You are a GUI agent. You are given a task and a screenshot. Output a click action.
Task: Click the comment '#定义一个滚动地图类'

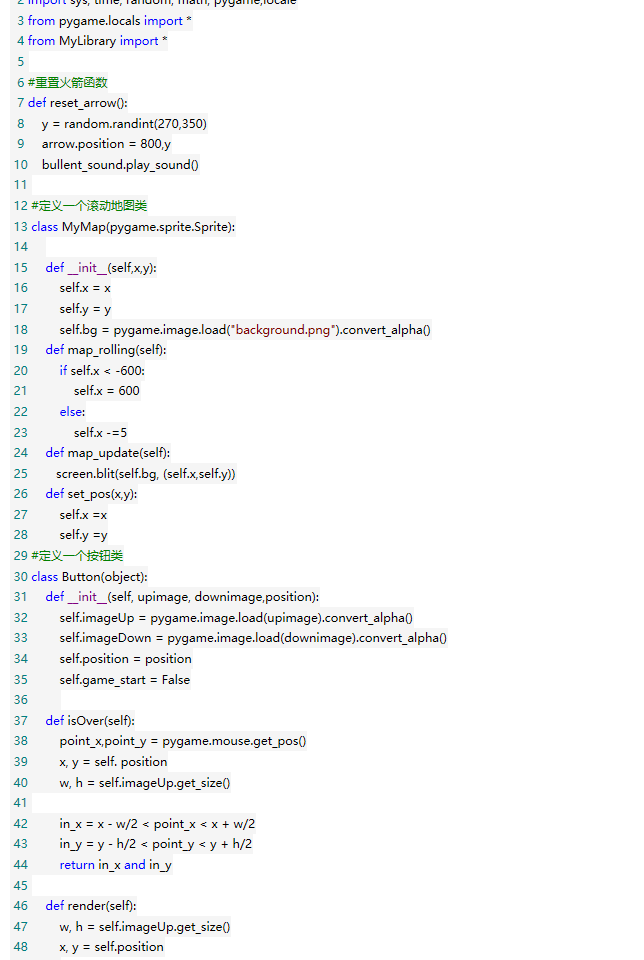pyautogui.click(x=89, y=206)
